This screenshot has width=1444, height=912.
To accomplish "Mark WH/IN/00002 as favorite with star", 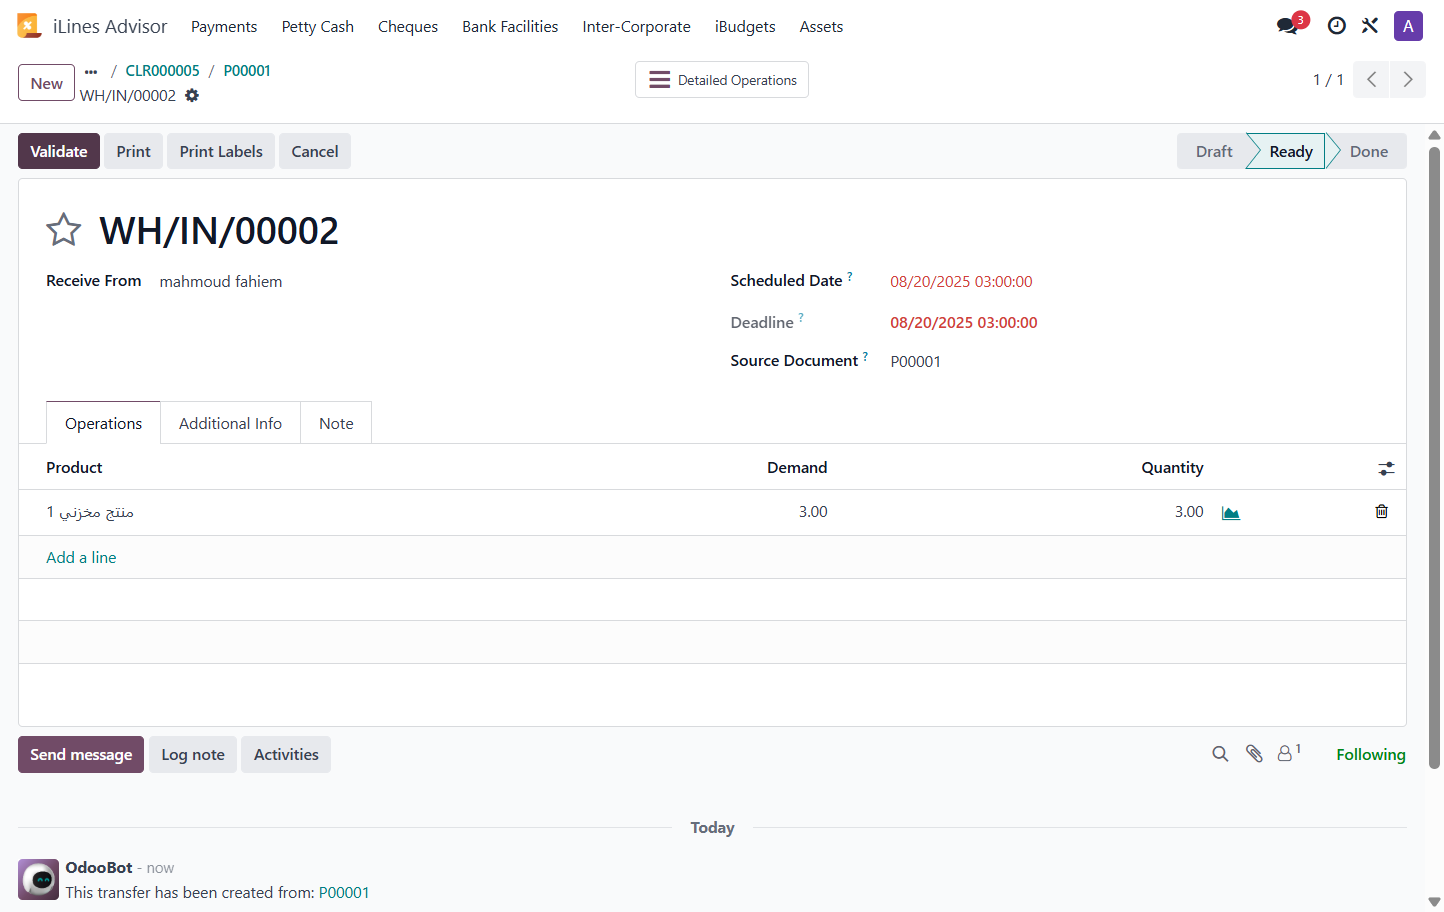I will click(64, 230).
